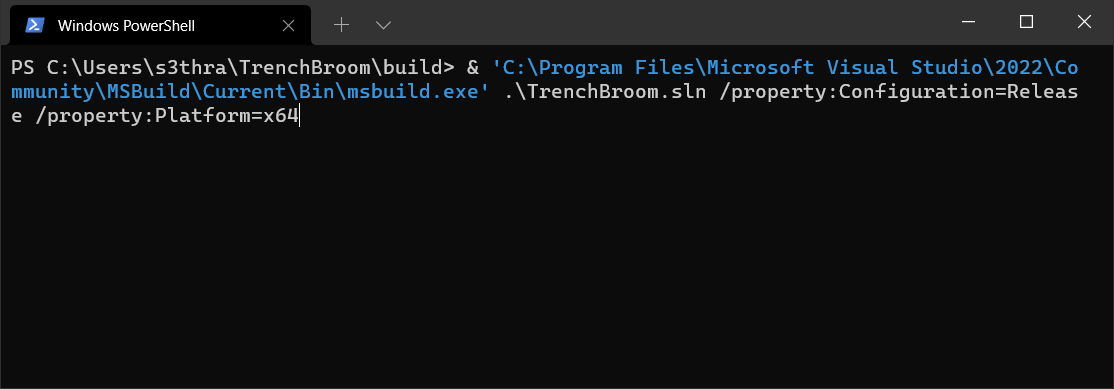Image resolution: width=1114 pixels, height=389 pixels.
Task: Click the /property:Platform=x64 argument
Action: pyautogui.click(x=167, y=116)
